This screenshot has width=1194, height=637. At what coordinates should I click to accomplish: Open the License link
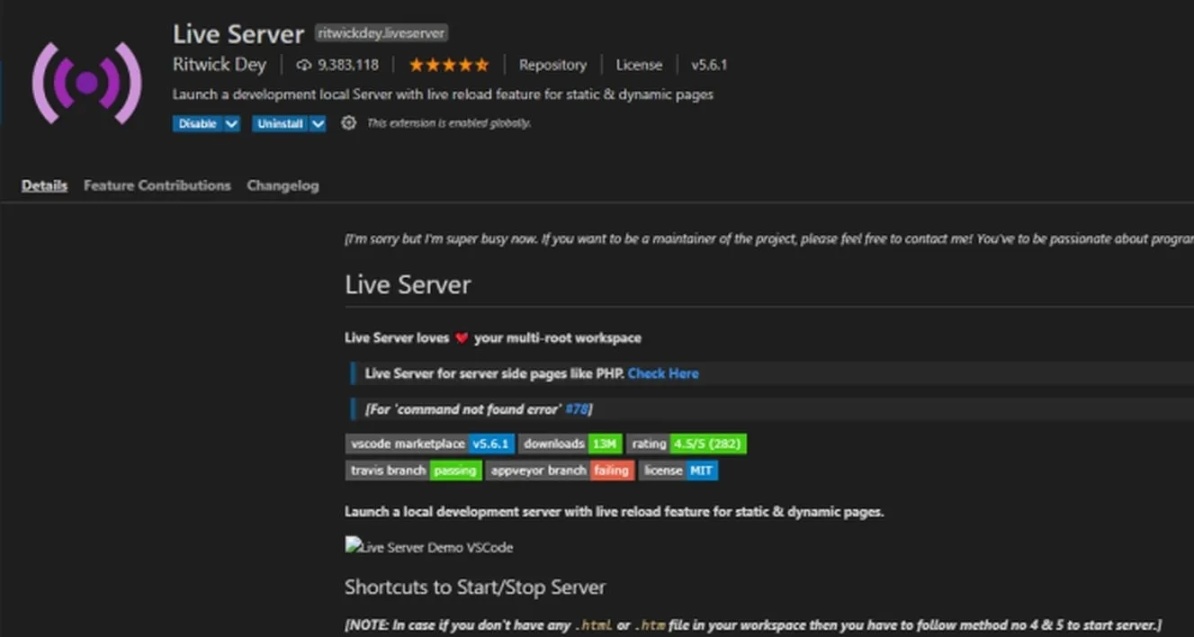click(x=639, y=65)
